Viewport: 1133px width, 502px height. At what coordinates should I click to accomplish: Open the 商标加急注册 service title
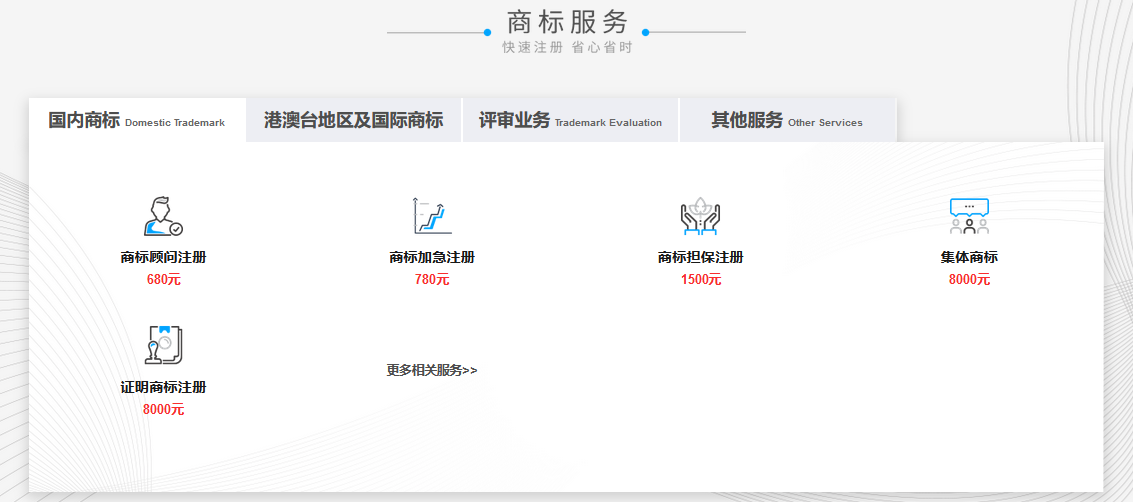(x=432, y=258)
